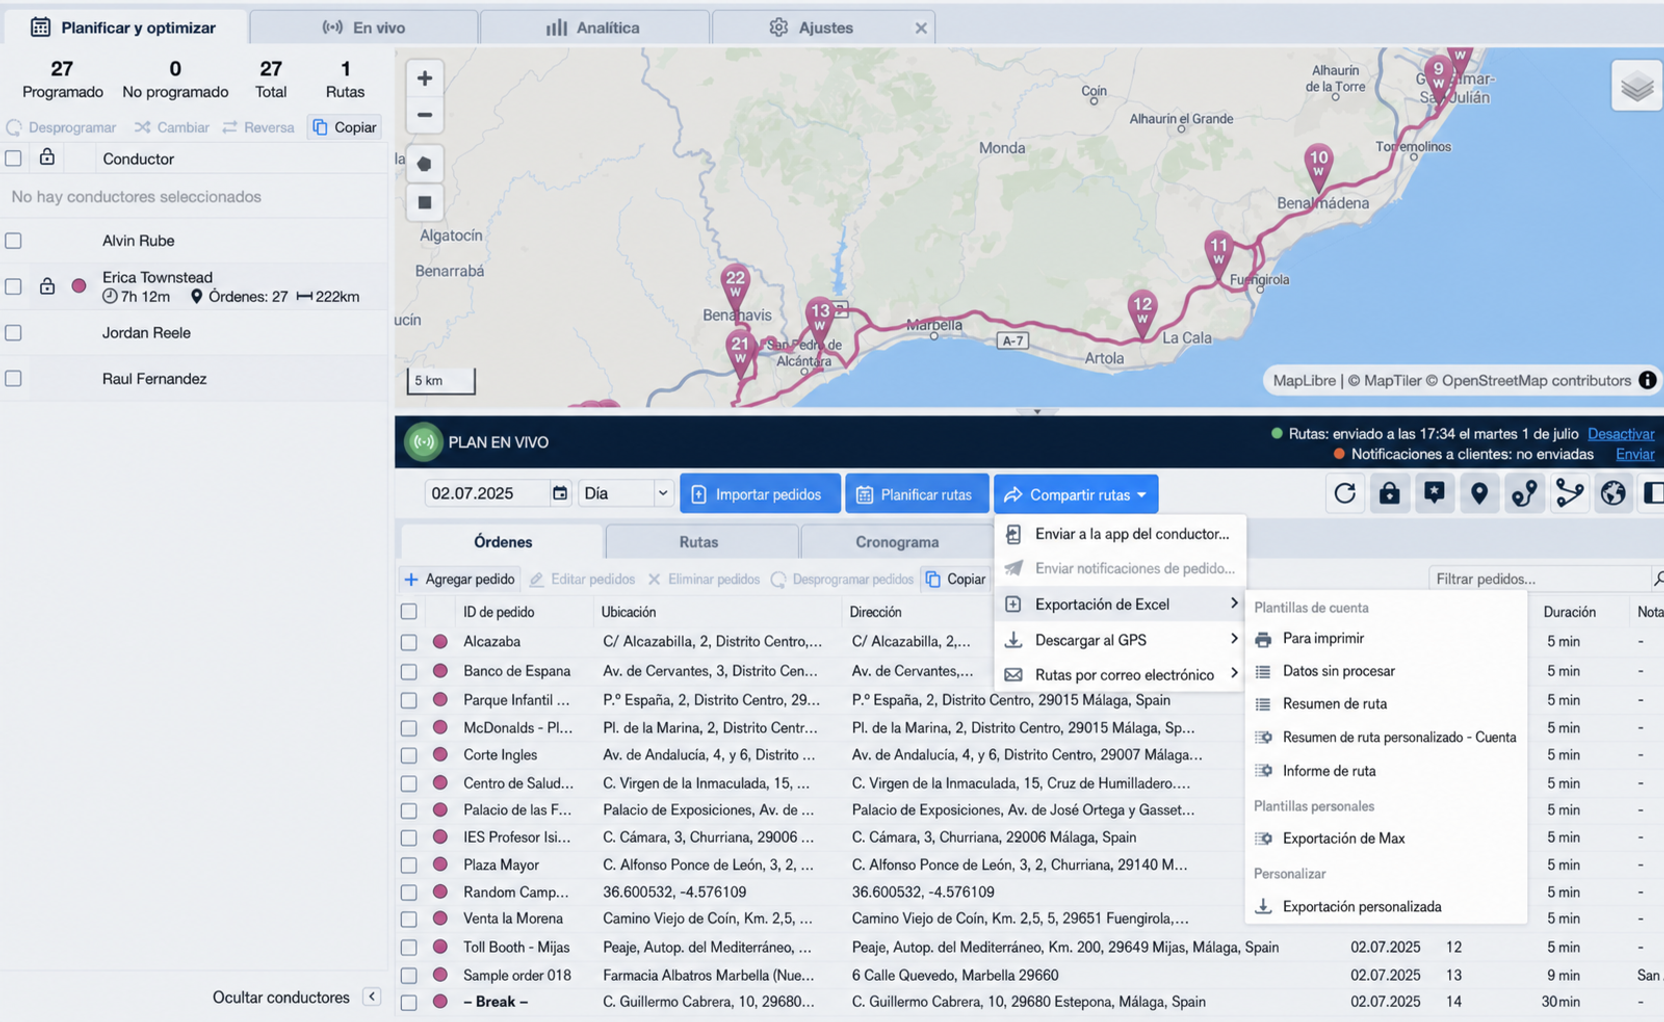Screen dimensions: 1664x1022
Task: Open the calendar date picker icon
Action: [560, 493]
